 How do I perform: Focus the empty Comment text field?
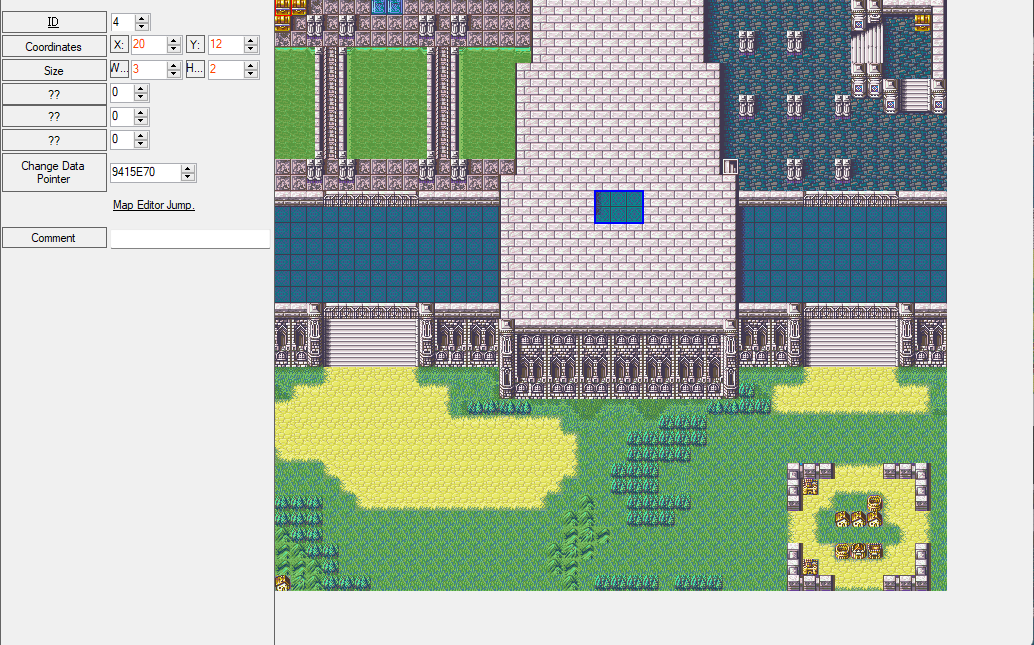191,239
